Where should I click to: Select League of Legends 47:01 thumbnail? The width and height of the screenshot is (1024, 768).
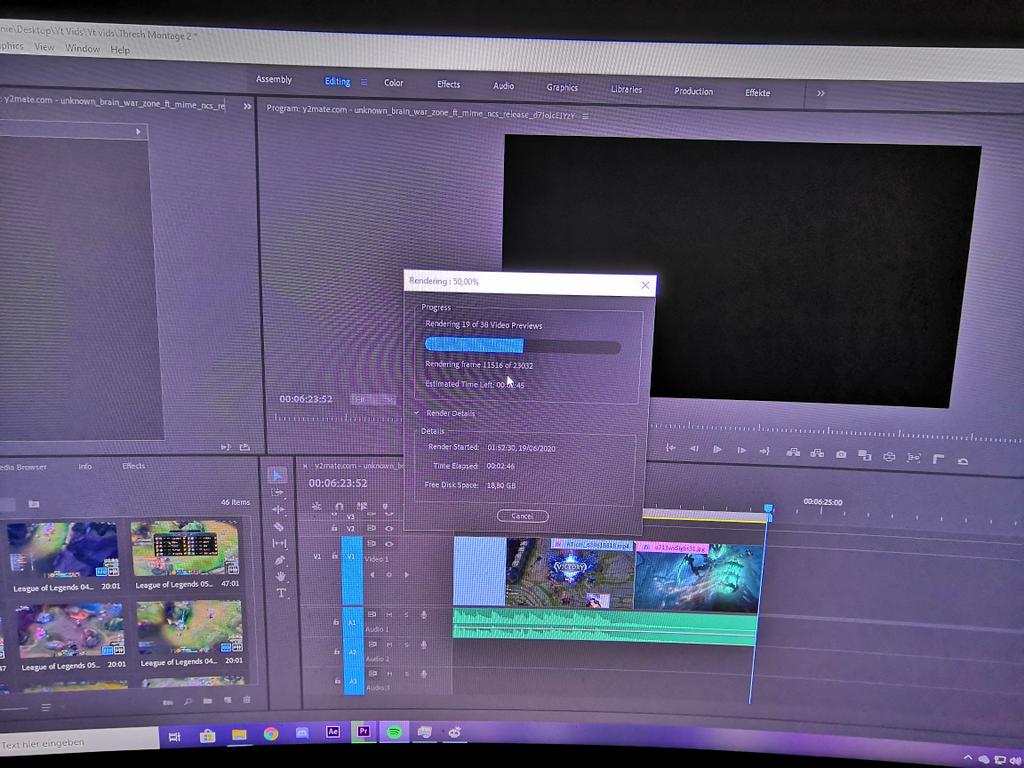coord(184,549)
